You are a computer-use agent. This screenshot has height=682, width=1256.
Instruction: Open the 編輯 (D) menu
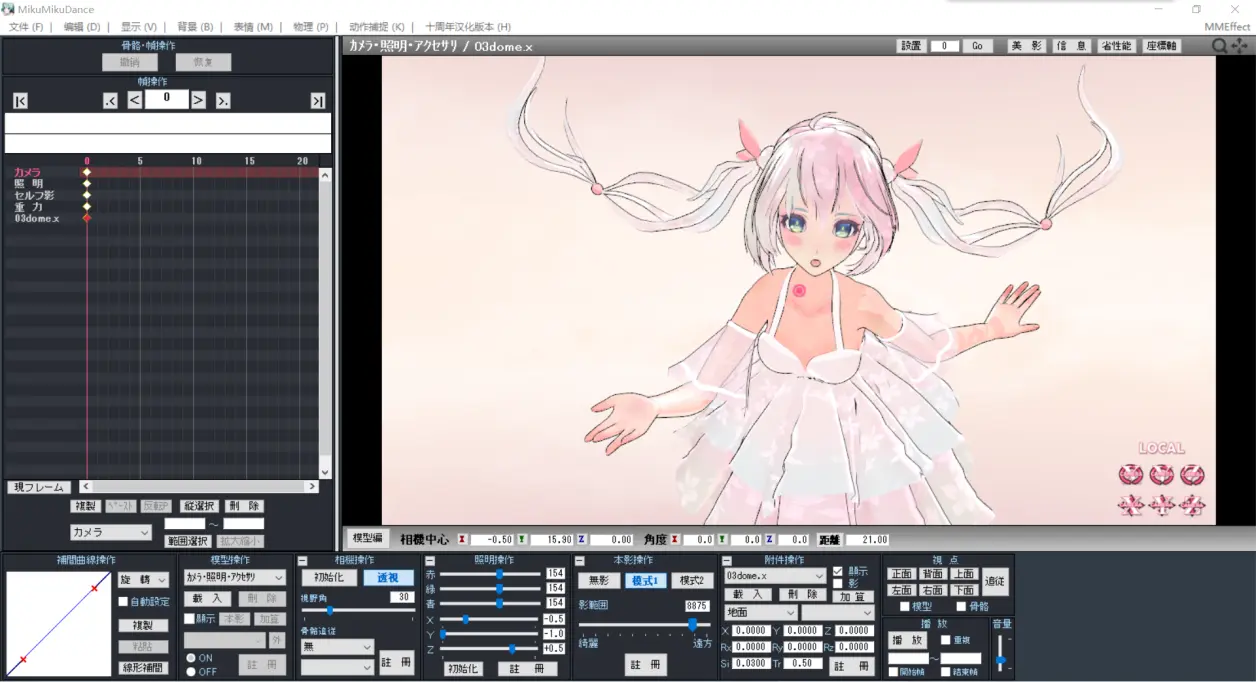[82, 27]
